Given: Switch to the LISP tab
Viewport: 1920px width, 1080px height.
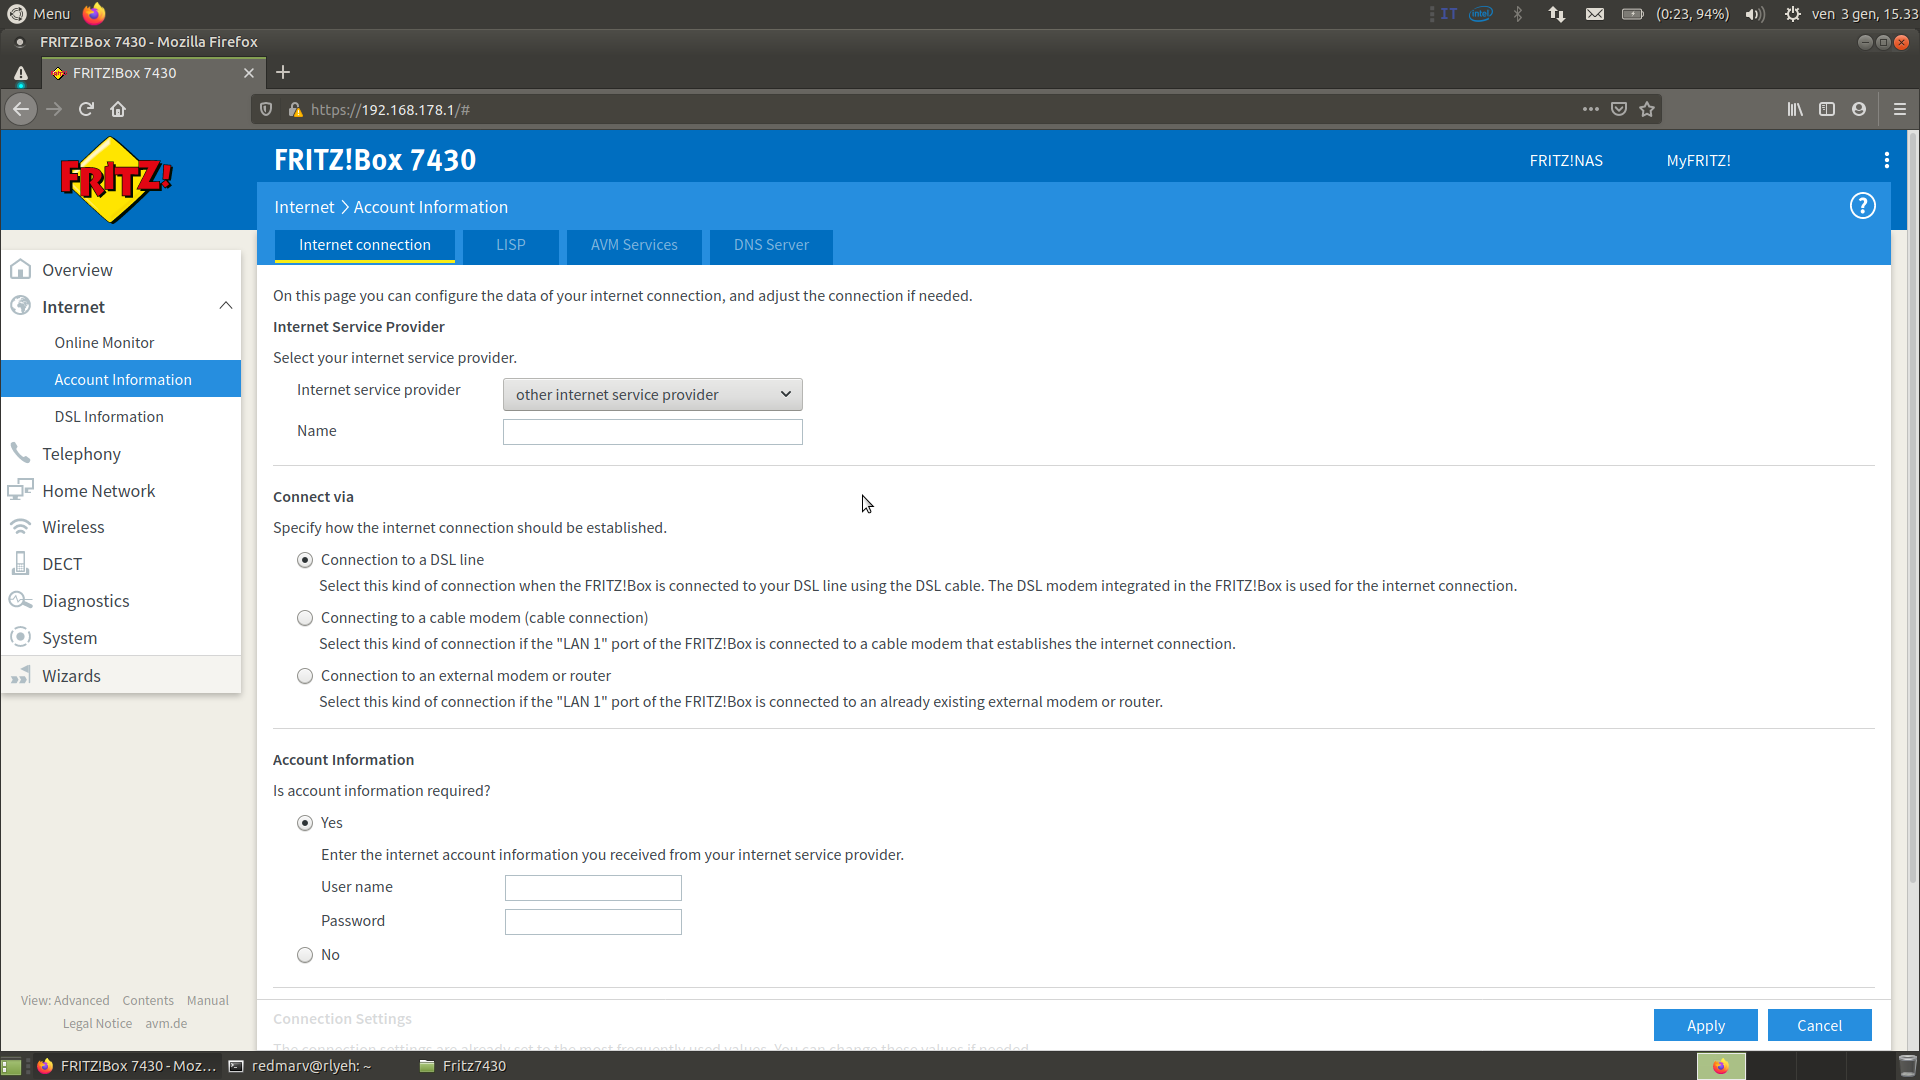Looking at the screenshot, I should coord(510,245).
